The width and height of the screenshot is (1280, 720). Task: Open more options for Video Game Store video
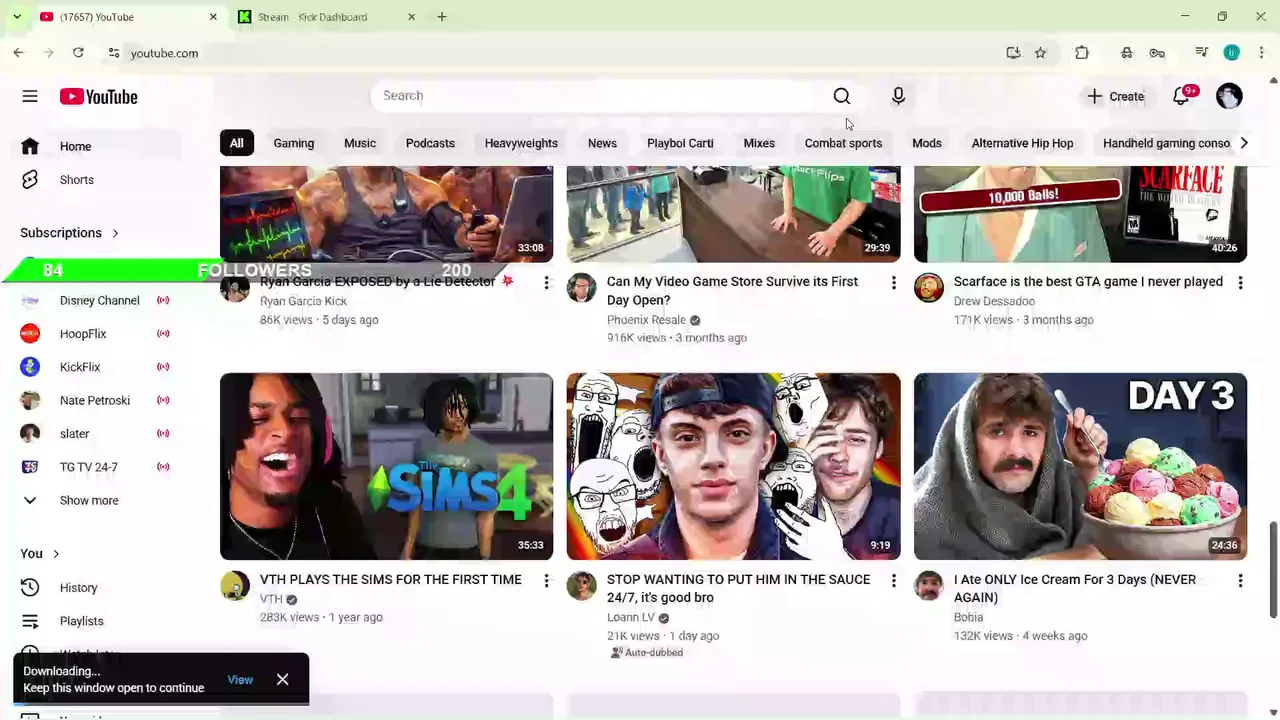click(893, 283)
